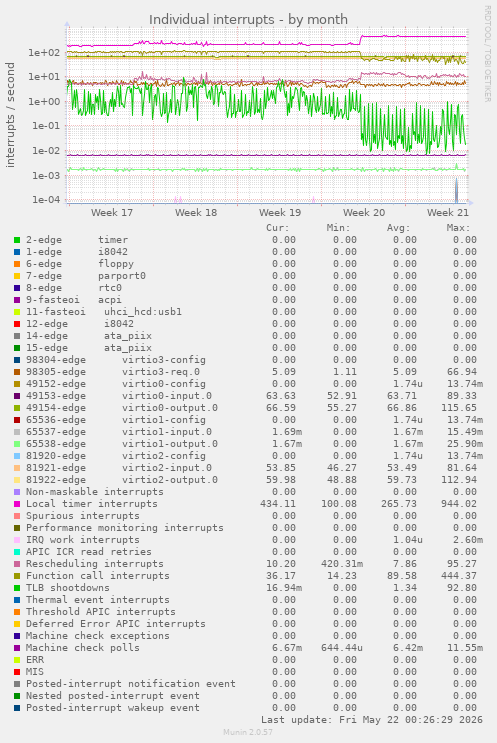
Task: Click the Week 21 x-axis label
Action: (448, 213)
